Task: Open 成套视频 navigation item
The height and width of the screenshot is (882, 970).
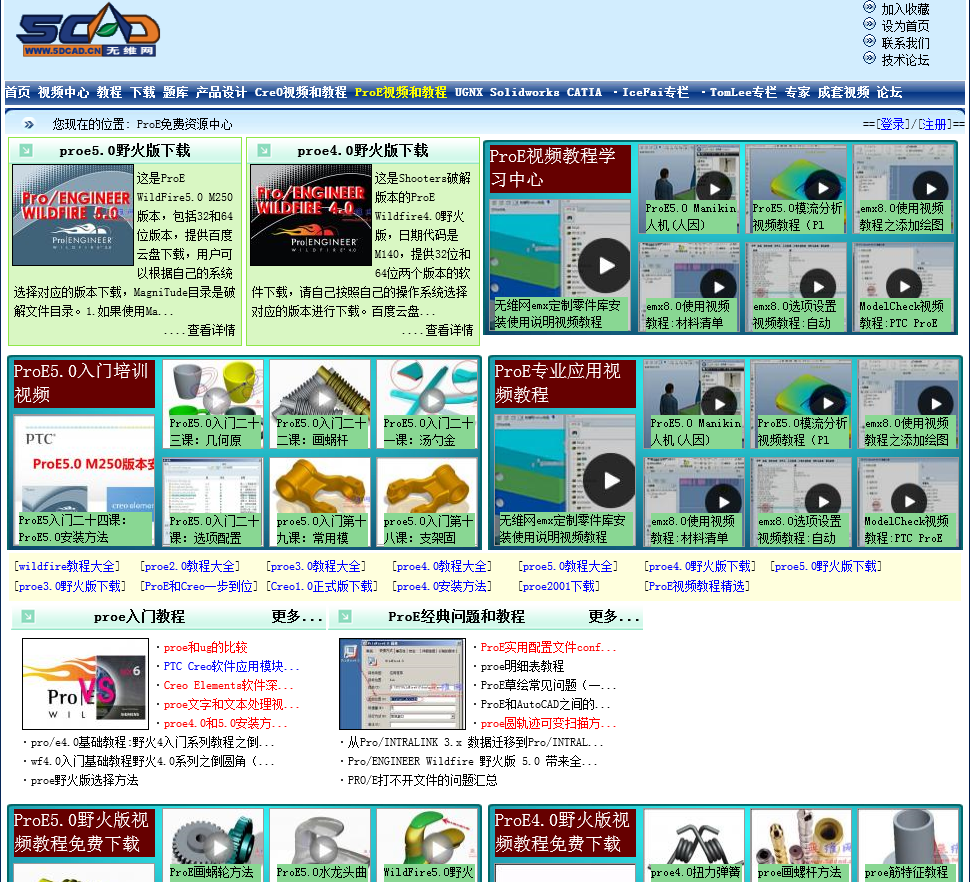Action: point(843,92)
